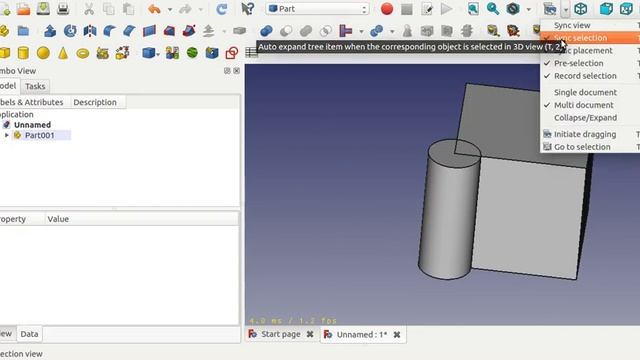
Task: Open the offset tools dropdown arrow
Action: (224, 31)
